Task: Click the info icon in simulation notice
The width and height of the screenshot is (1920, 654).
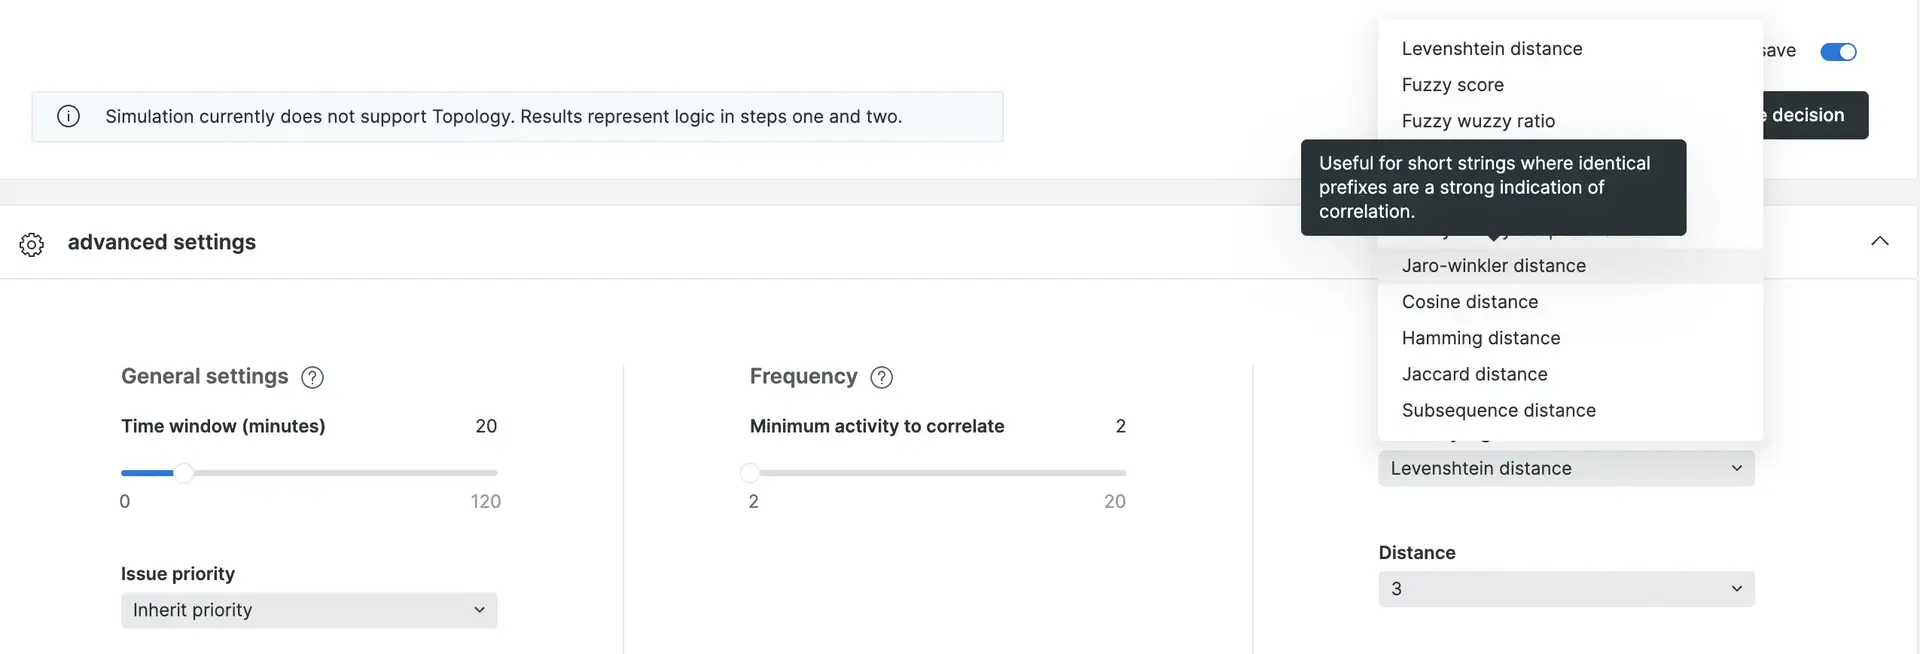Action: [x=68, y=116]
